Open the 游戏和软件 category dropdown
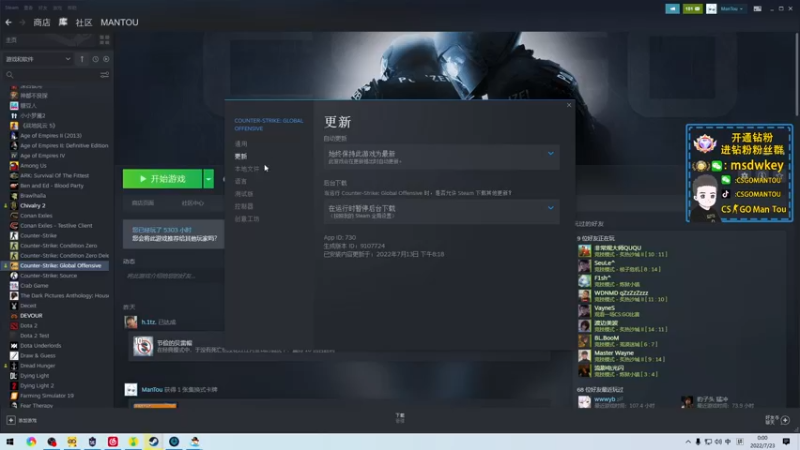Screen dimensions: 800x450 (x=38, y=59)
